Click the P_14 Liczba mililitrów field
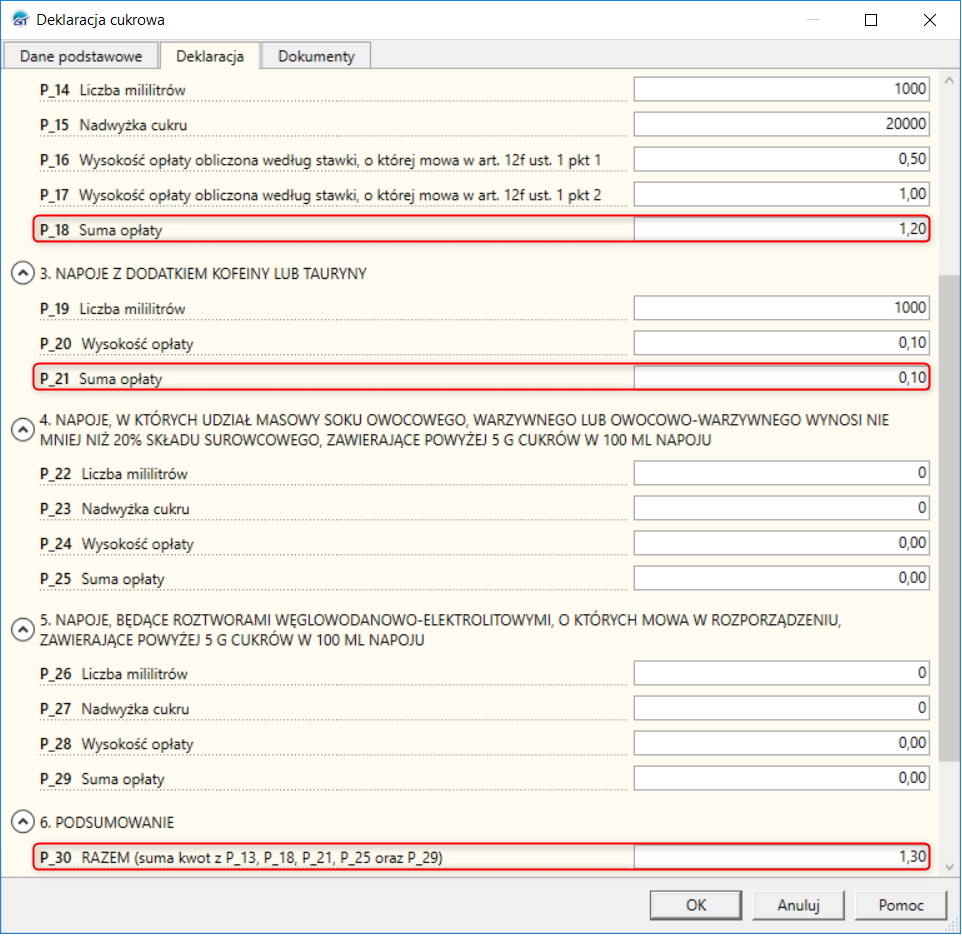Image resolution: width=962 pixels, height=936 pixels. coord(782,89)
